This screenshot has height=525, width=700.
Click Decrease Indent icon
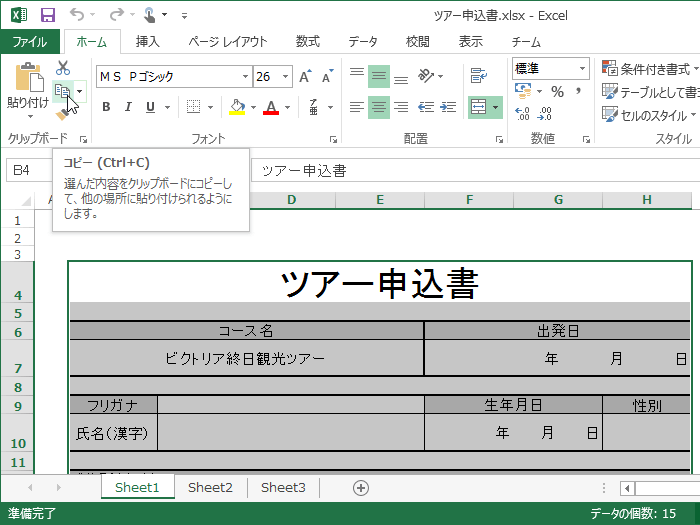tap(425, 107)
